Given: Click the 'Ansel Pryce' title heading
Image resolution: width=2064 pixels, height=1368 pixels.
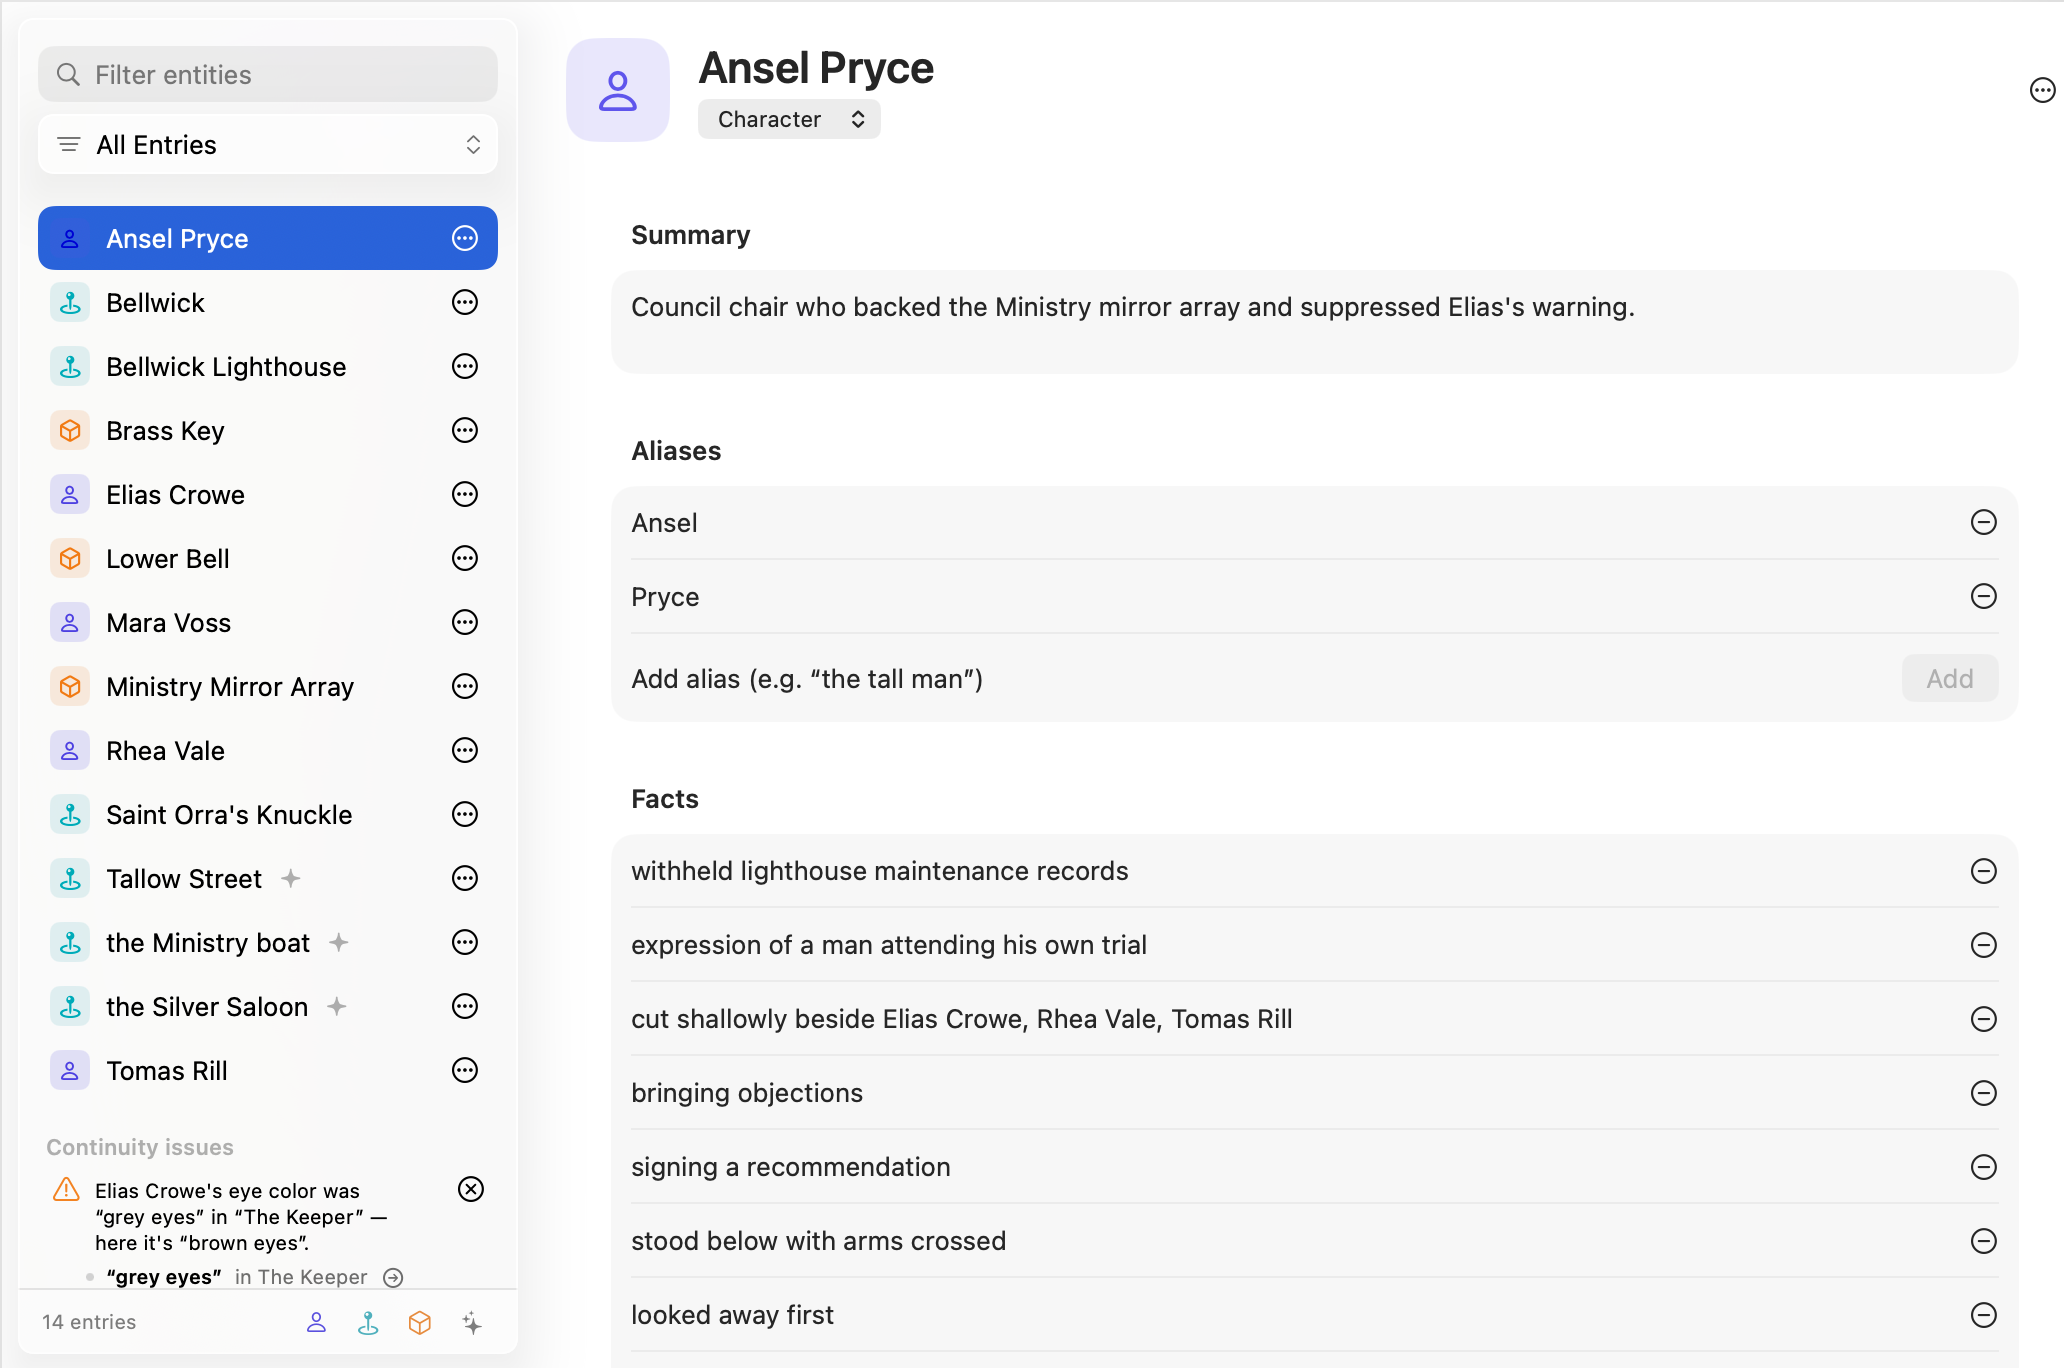Looking at the screenshot, I should coord(816,68).
